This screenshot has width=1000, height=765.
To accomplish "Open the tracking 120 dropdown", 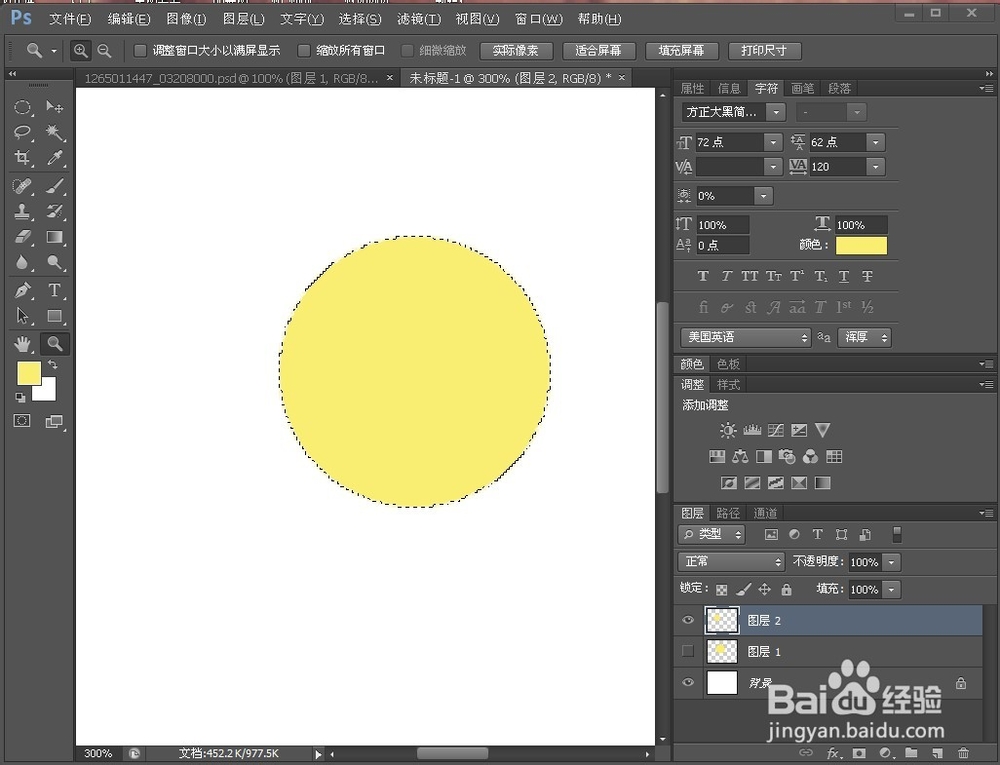I will [876, 167].
